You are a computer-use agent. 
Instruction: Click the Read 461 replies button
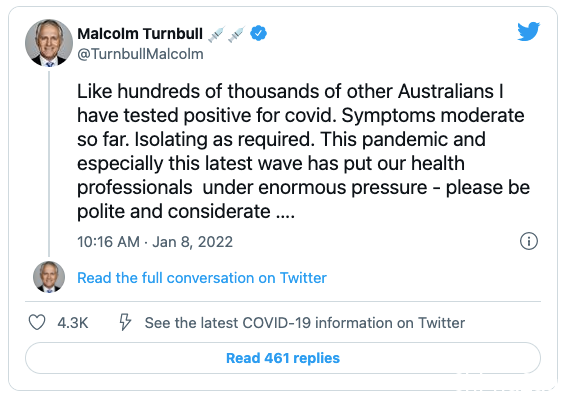click(283, 358)
